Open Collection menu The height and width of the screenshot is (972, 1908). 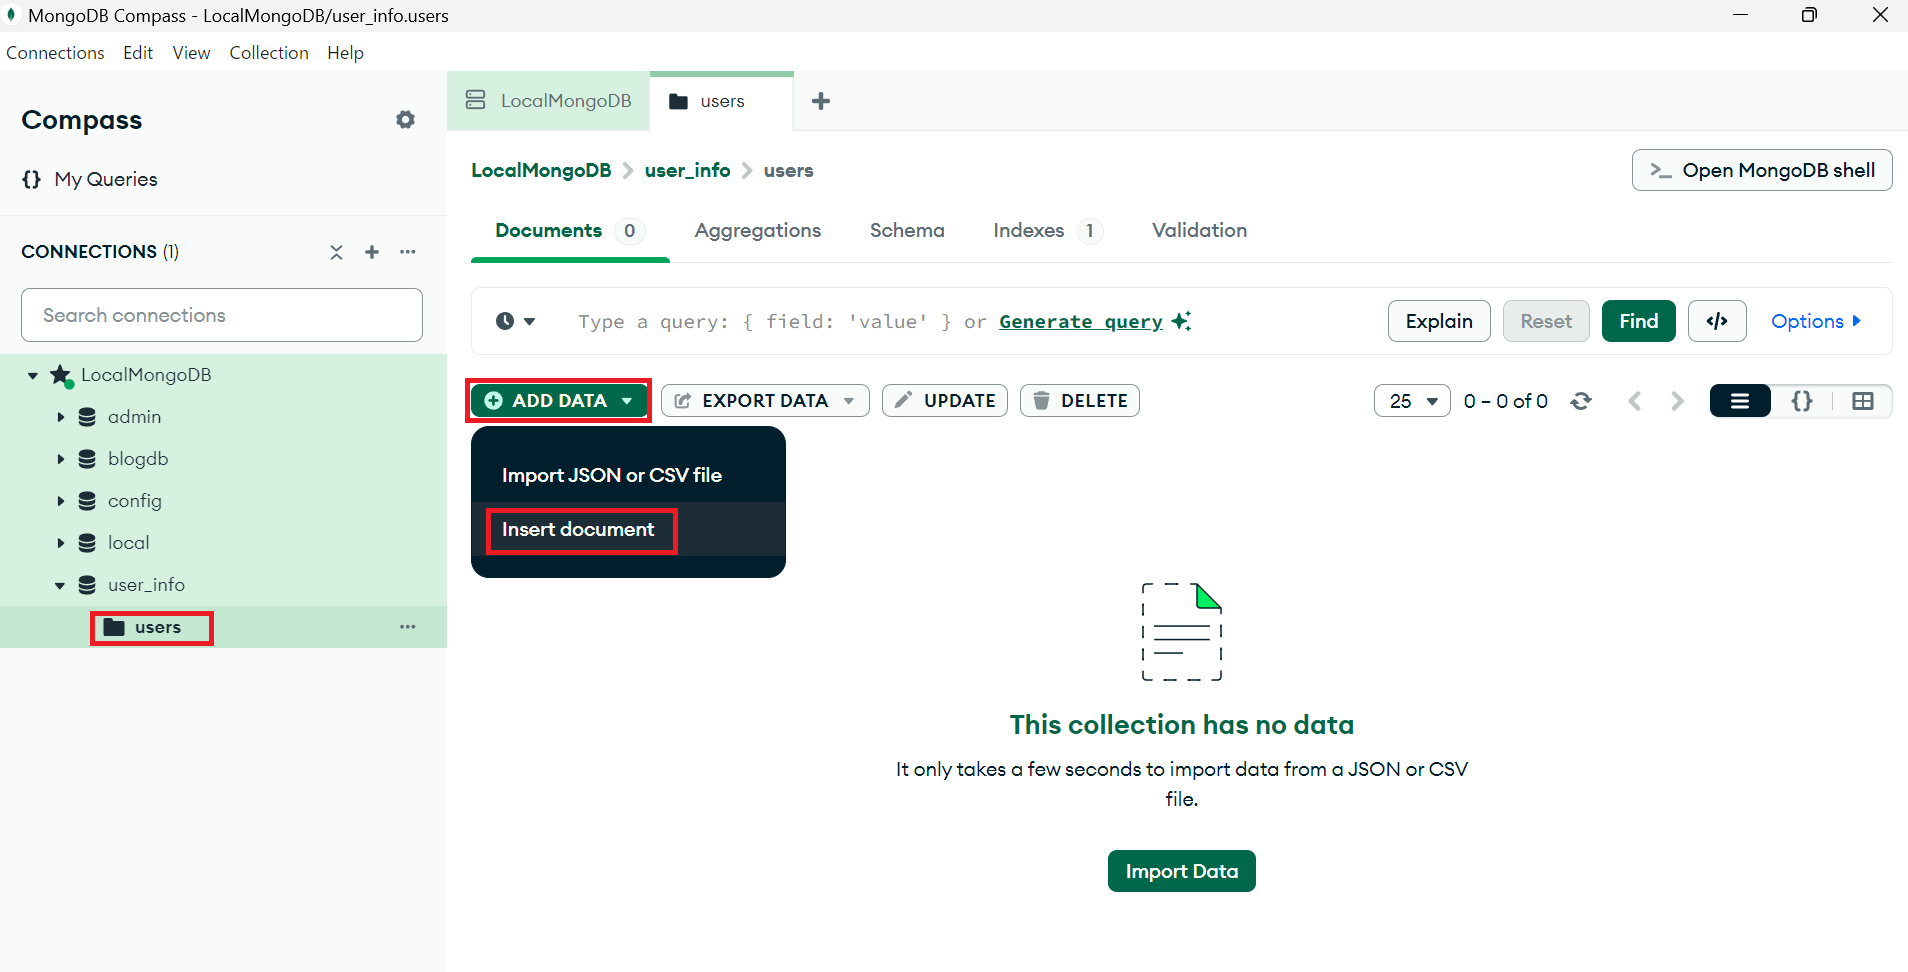269,53
